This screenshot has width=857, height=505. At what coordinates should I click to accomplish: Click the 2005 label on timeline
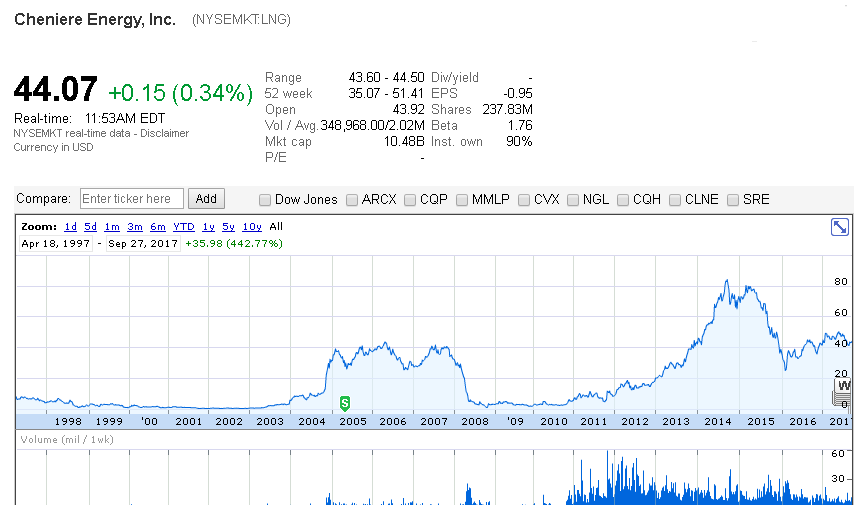(x=353, y=421)
